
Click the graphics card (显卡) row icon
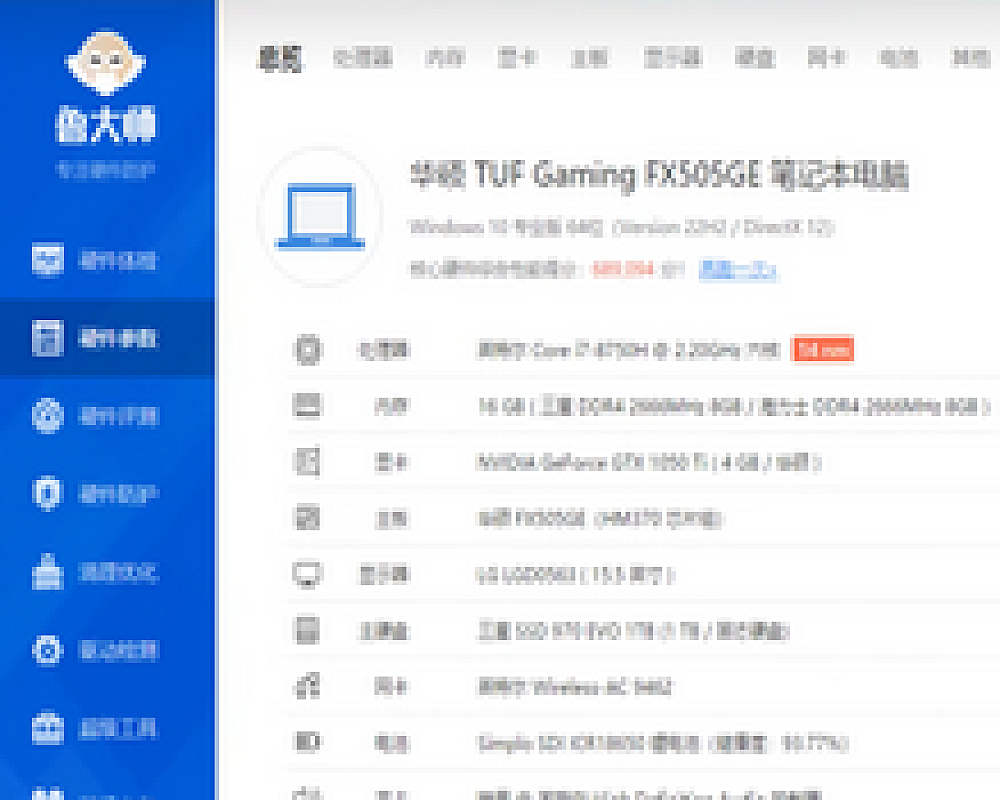(307, 462)
